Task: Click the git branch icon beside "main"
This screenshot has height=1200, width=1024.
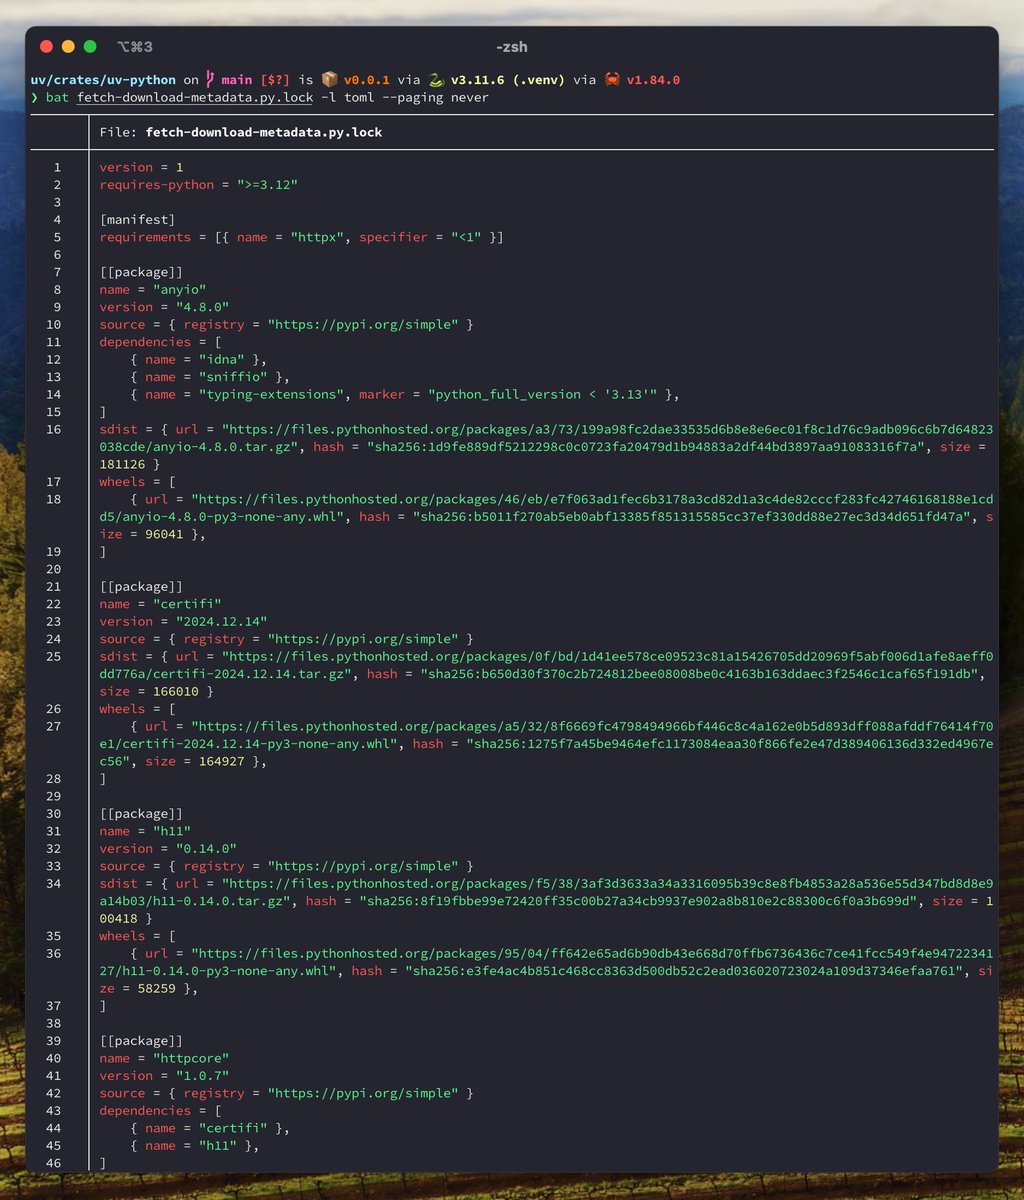Action: tap(213, 78)
